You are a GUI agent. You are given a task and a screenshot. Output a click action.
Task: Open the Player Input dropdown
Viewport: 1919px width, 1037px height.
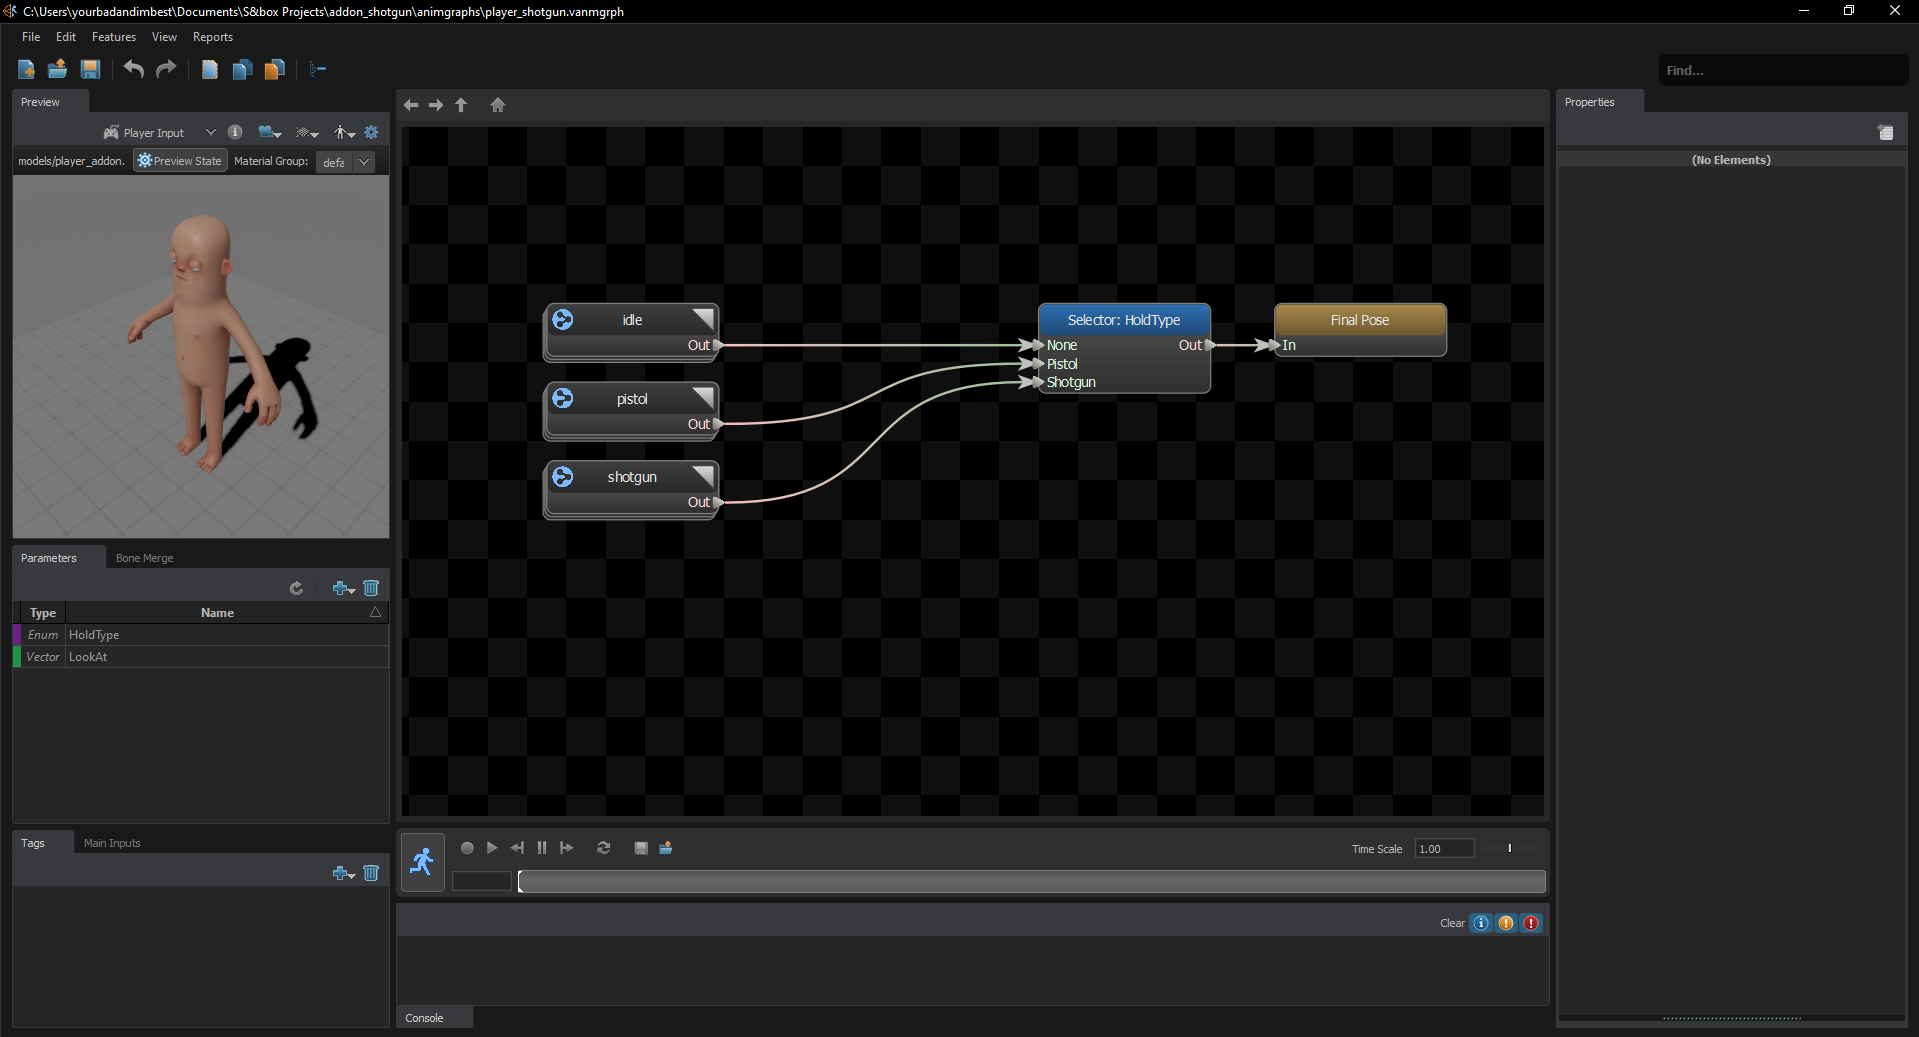tap(210, 131)
